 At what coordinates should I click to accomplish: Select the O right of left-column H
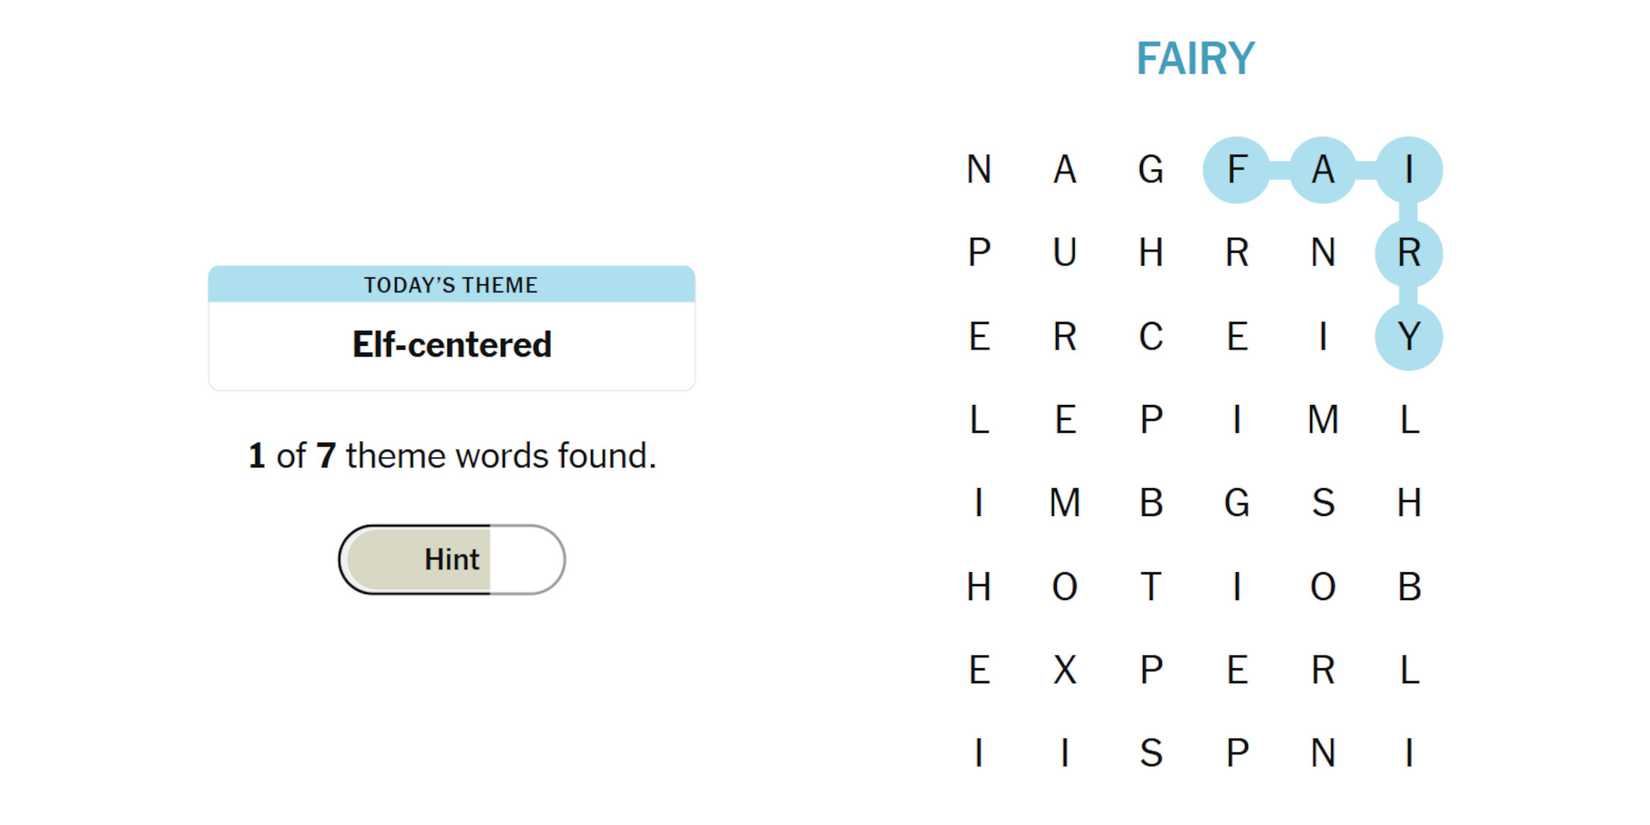1065,587
